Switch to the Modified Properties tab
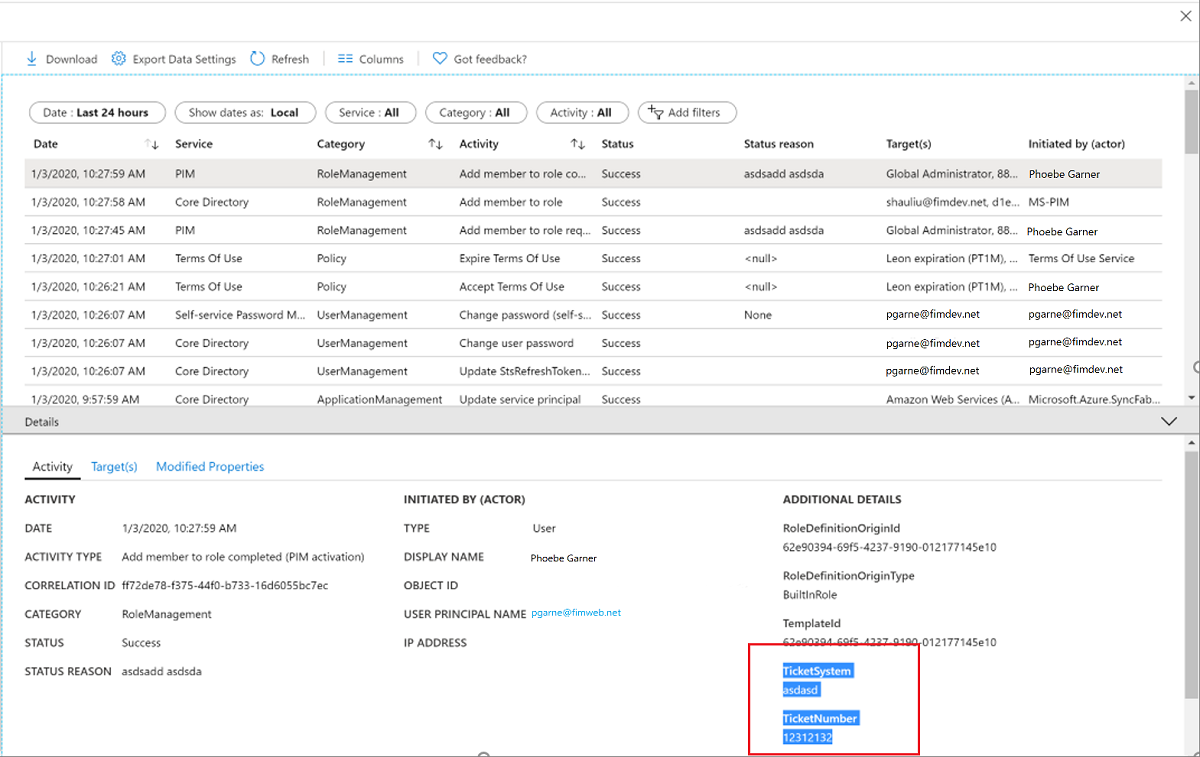This screenshot has height=757, width=1200. click(210, 467)
